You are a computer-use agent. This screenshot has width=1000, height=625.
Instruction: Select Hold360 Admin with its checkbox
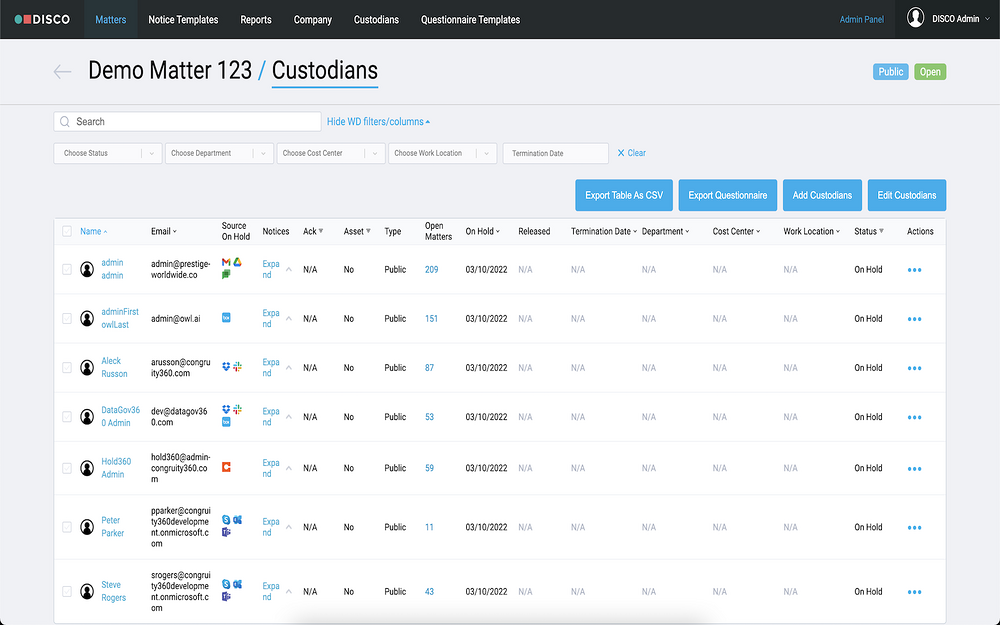click(x=67, y=468)
